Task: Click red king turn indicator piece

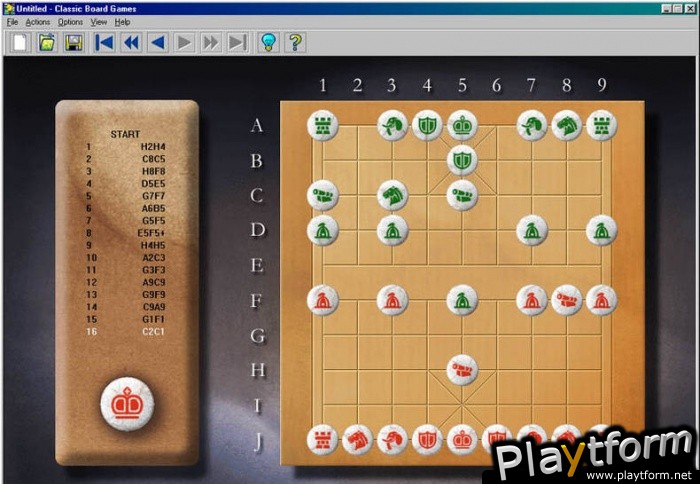Action: point(127,404)
